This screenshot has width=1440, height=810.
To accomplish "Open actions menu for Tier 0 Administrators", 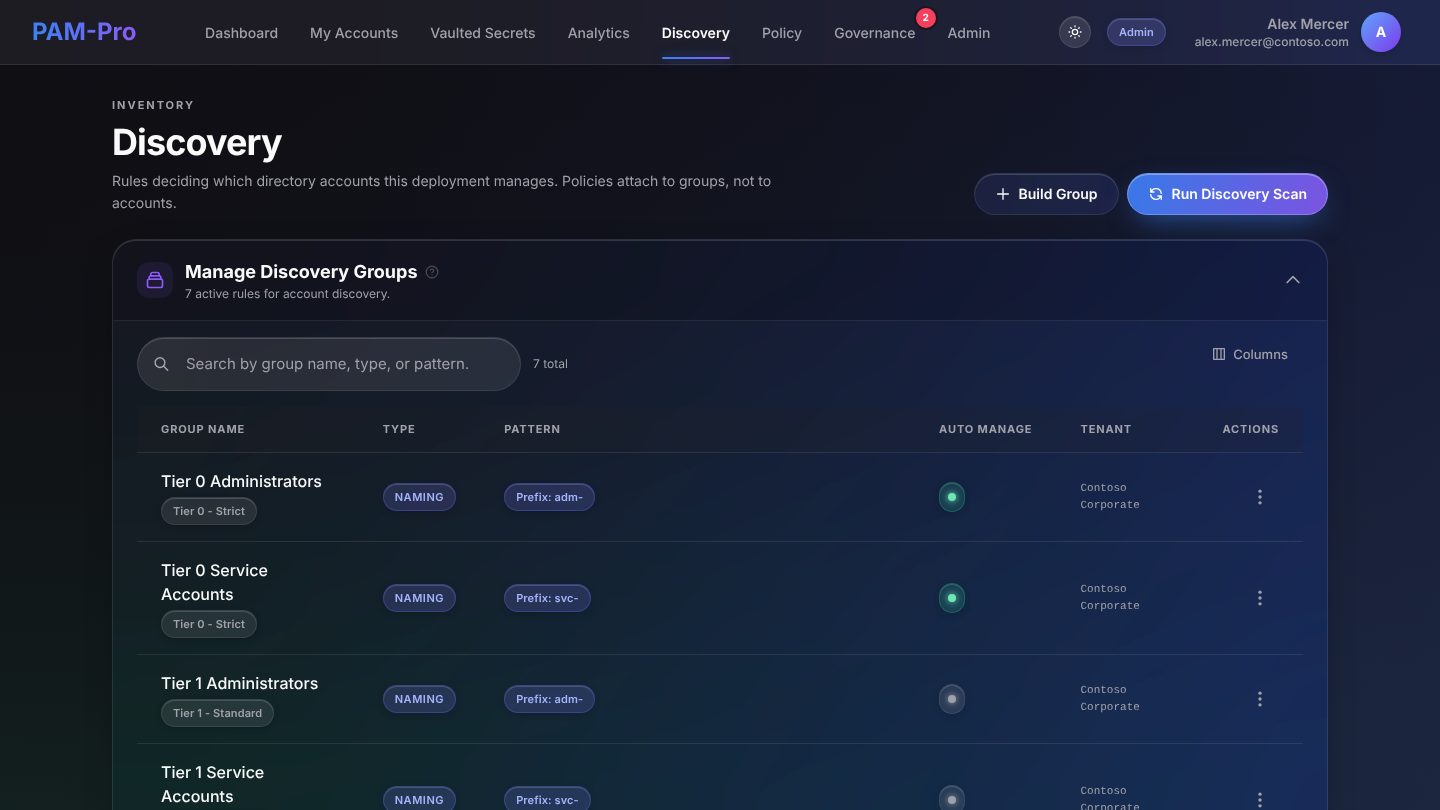I will [x=1260, y=497].
